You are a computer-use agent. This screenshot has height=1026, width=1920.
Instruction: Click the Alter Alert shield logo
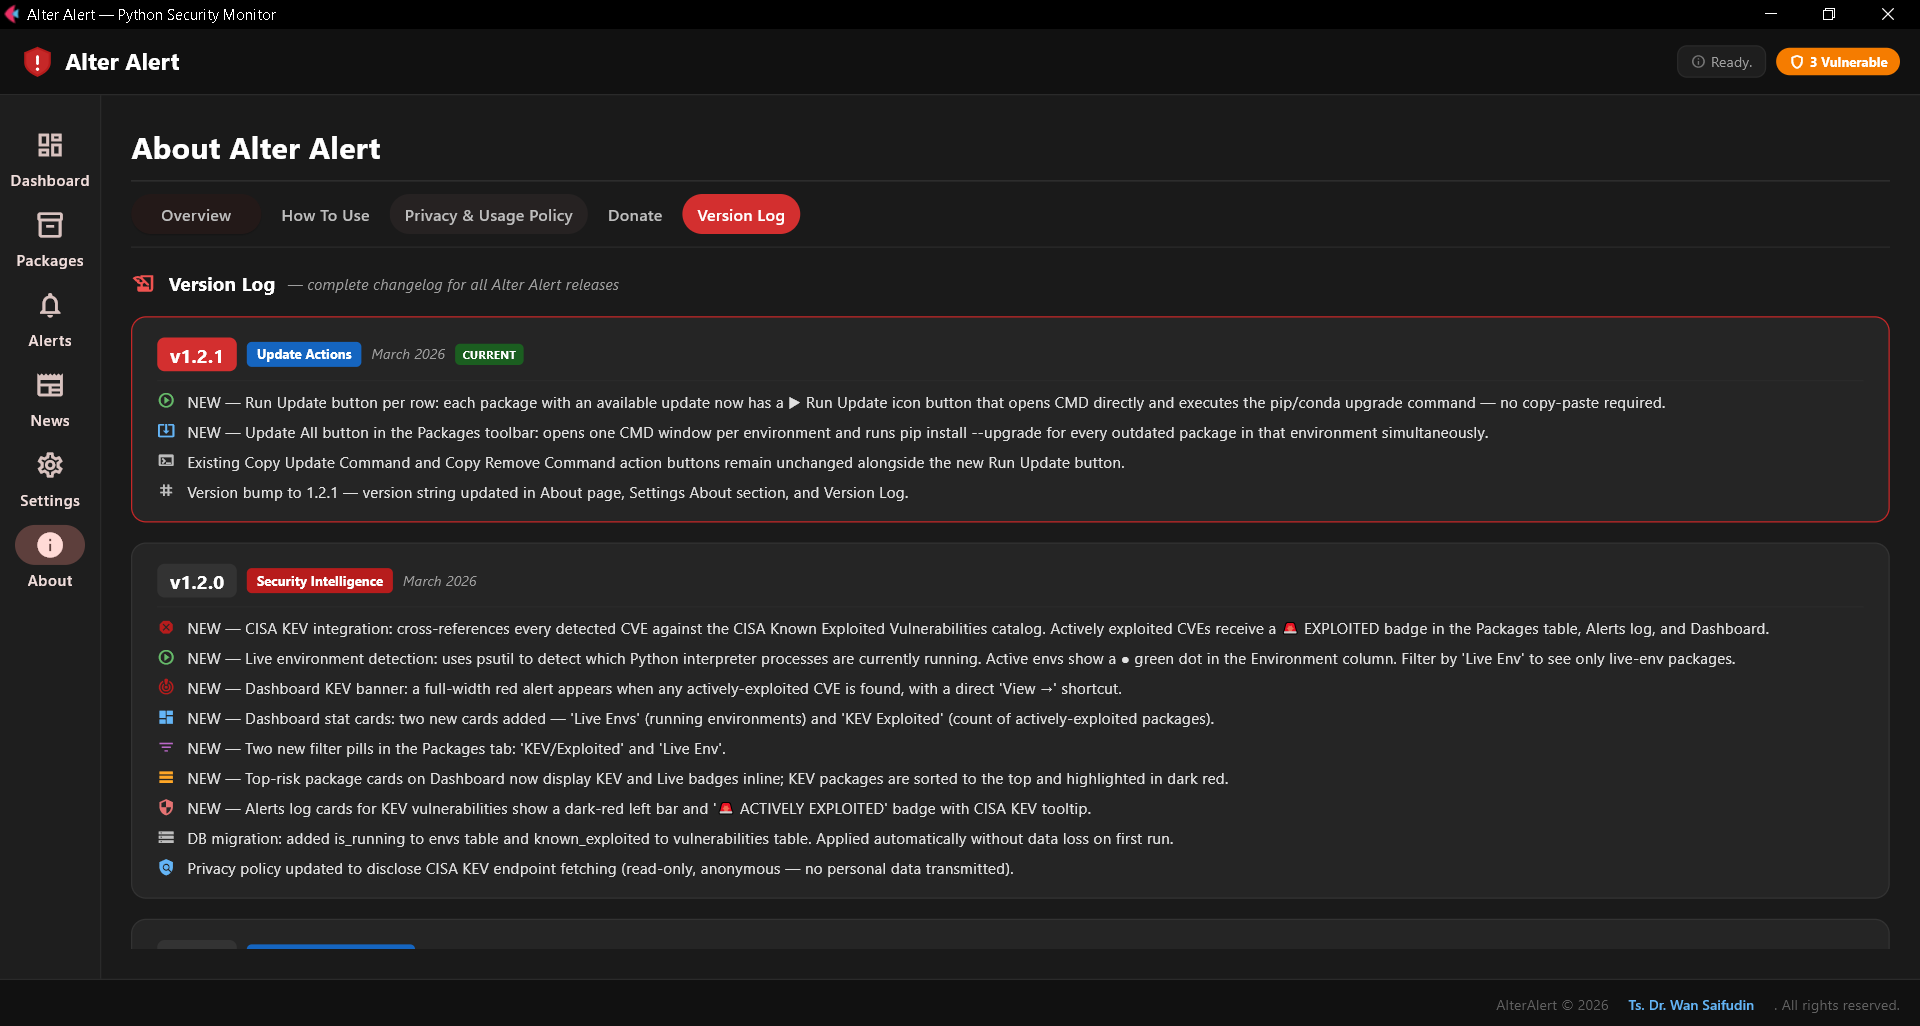coord(37,61)
